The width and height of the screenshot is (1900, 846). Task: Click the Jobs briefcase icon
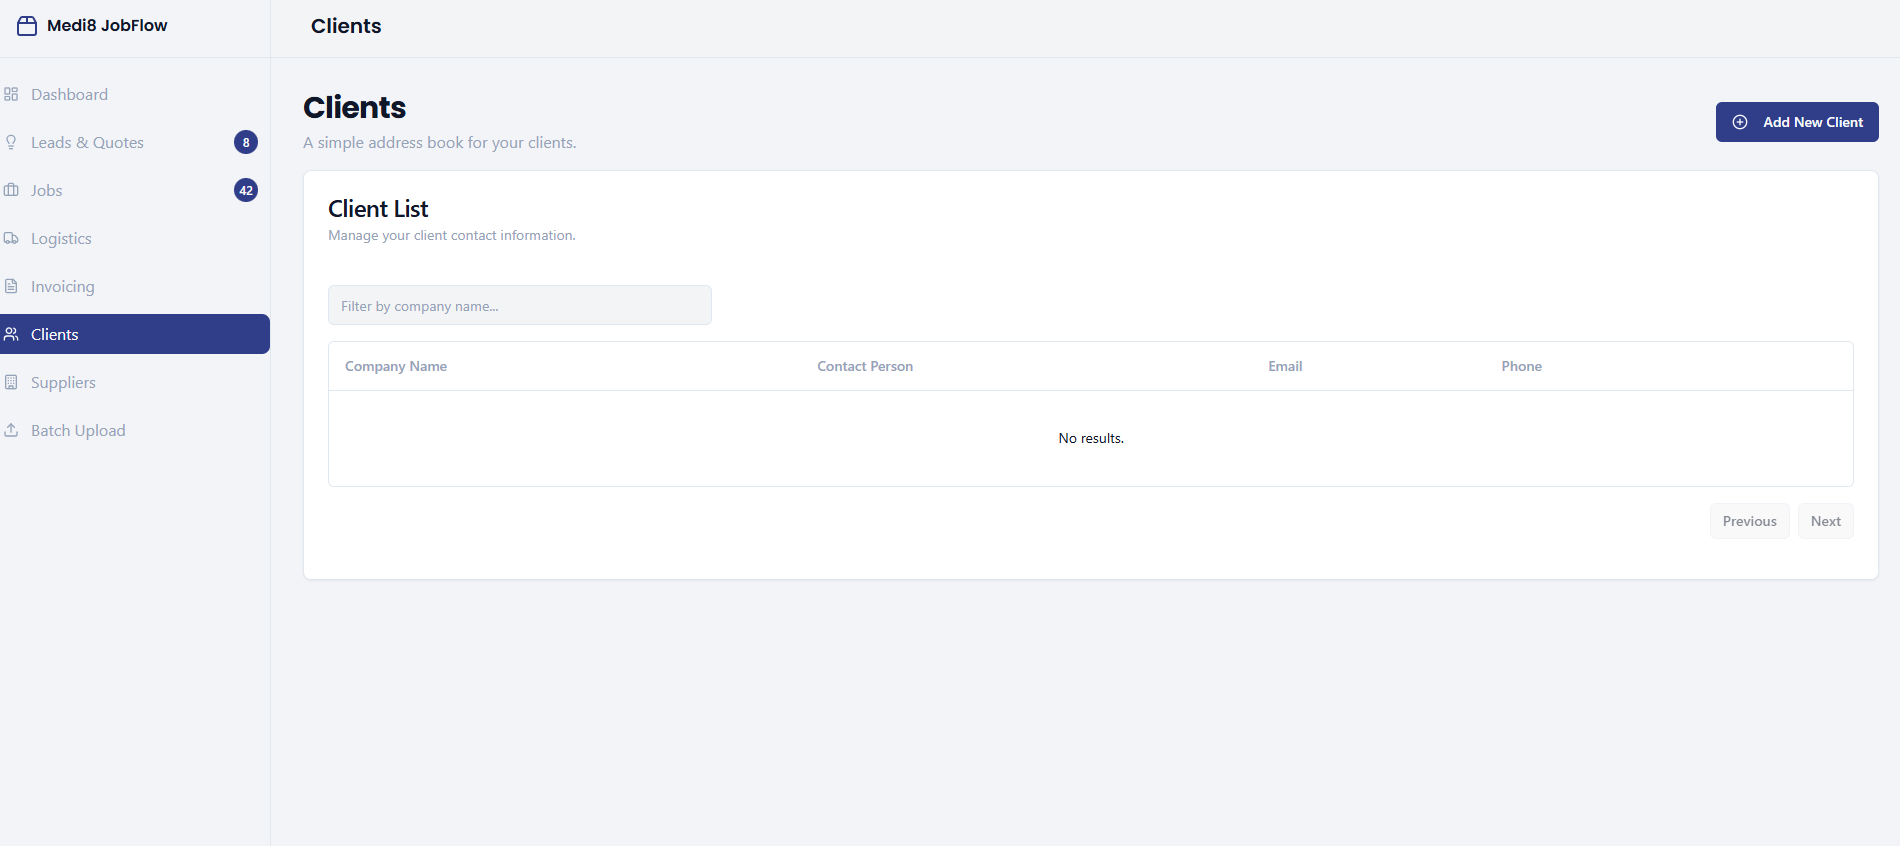point(11,190)
